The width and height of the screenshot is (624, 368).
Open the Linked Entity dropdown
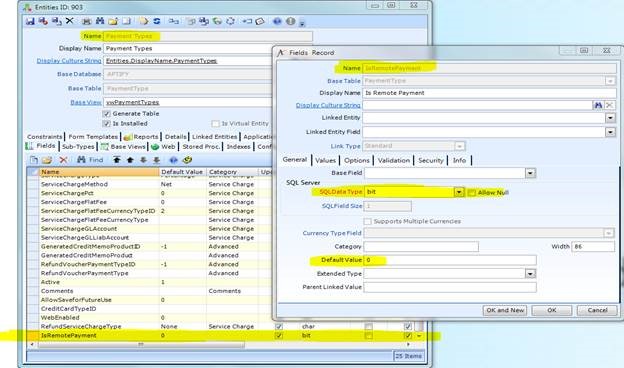[610, 118]
